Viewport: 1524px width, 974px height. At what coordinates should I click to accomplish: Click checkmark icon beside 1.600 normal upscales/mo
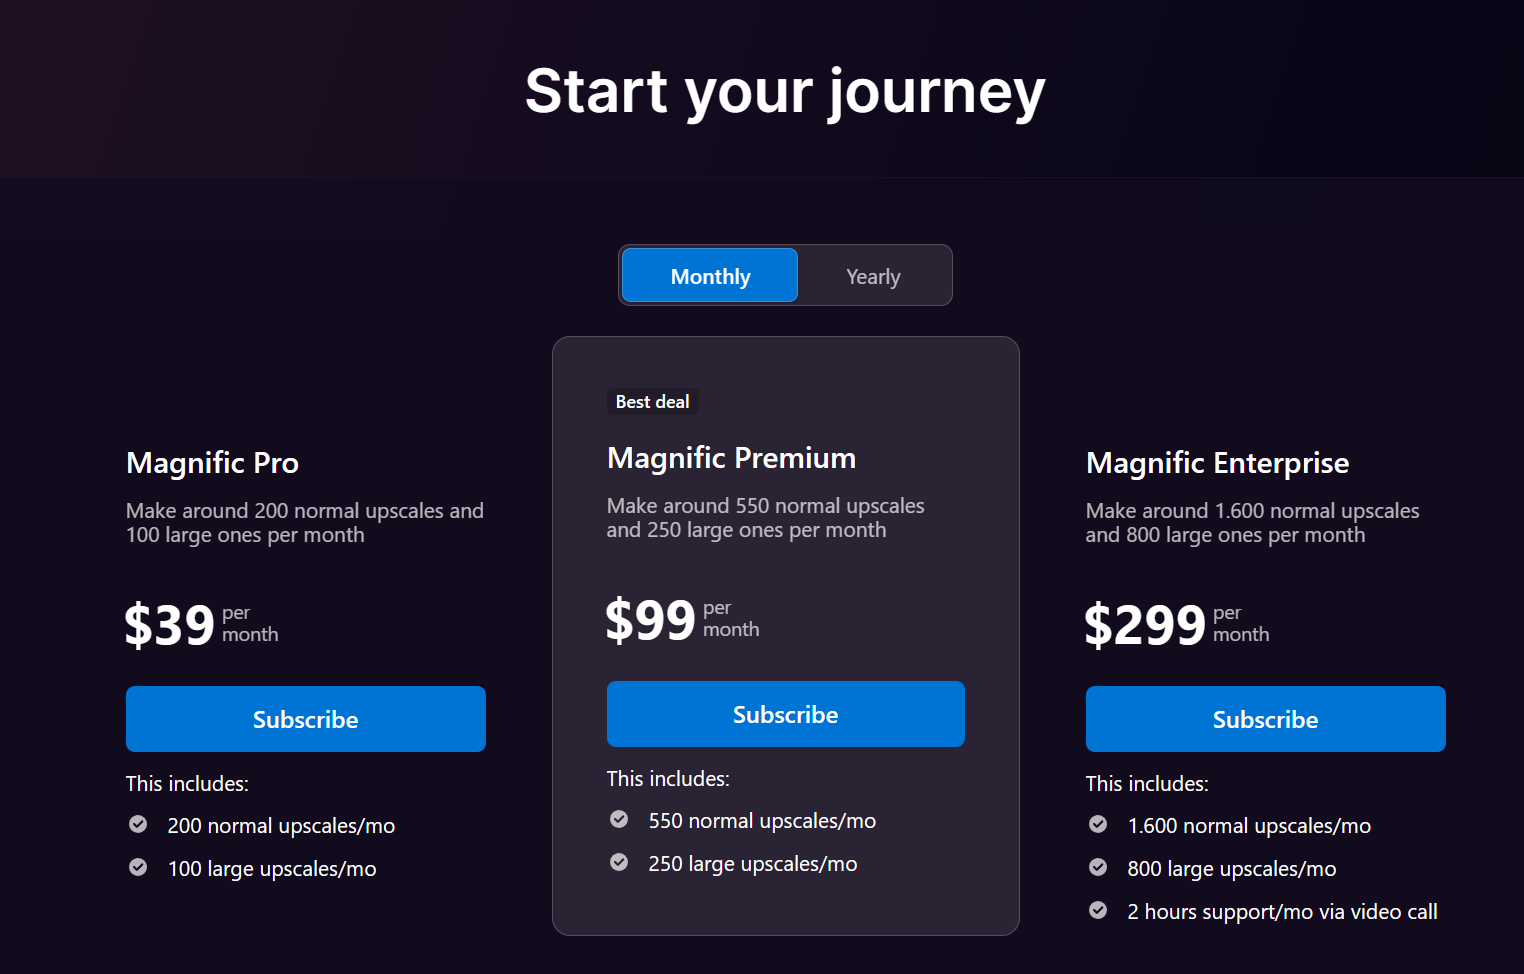click(x=1098, y=824)
